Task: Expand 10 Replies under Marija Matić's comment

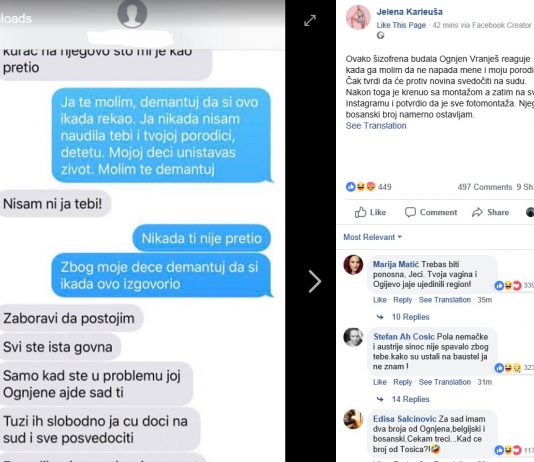Action: coord(410,317)
